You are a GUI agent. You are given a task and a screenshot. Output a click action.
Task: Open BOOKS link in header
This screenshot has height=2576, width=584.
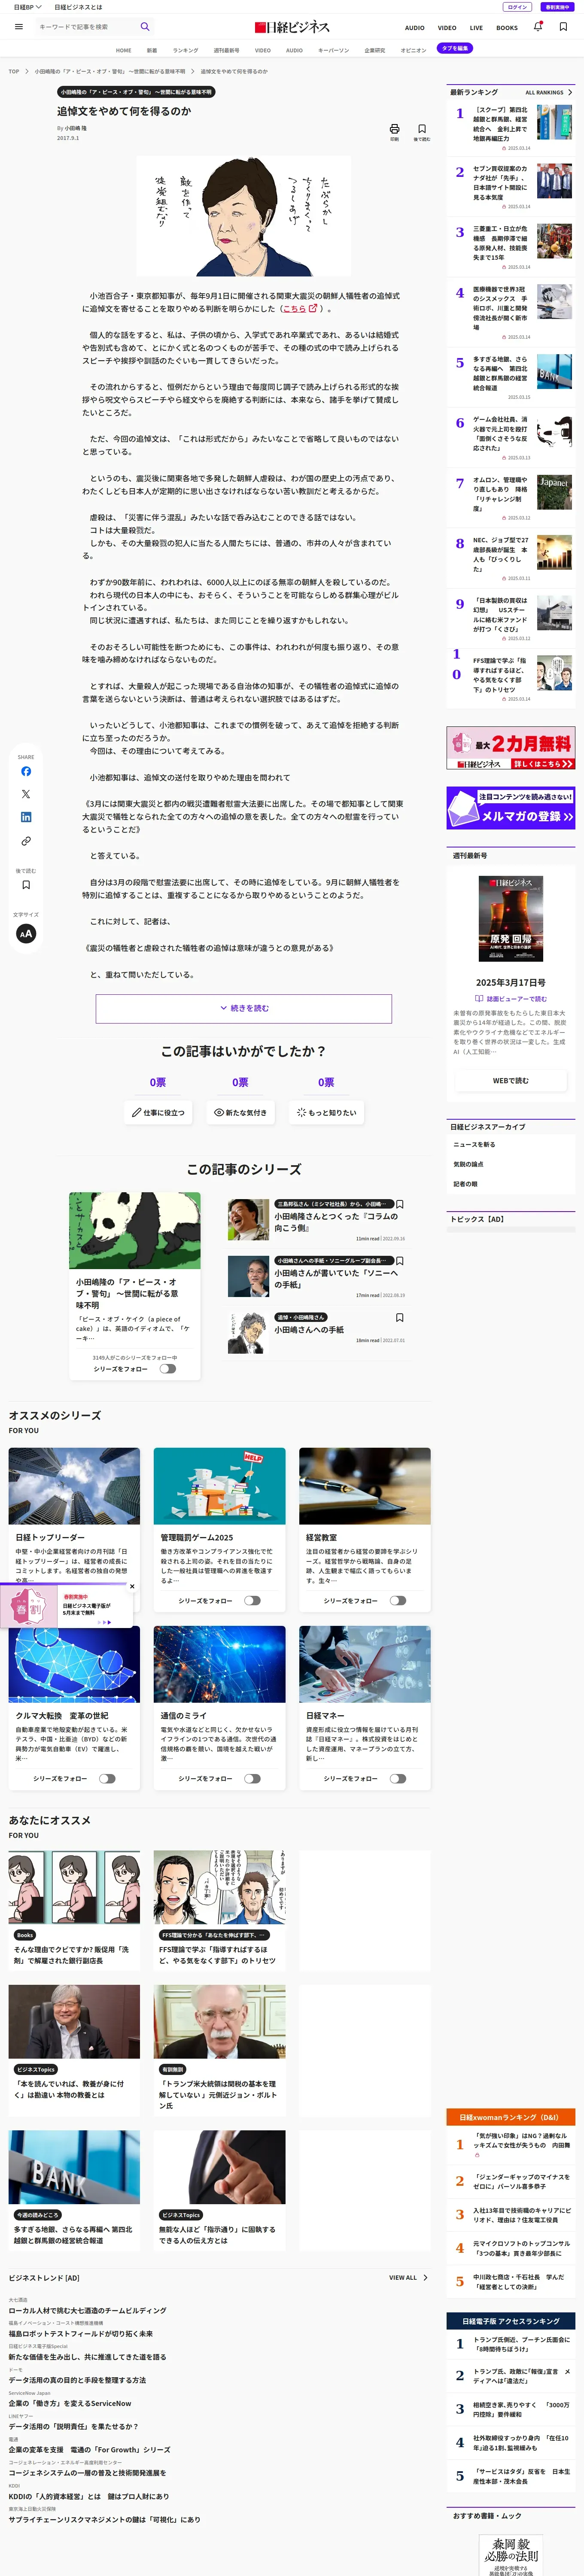click(x=507, y=28)
